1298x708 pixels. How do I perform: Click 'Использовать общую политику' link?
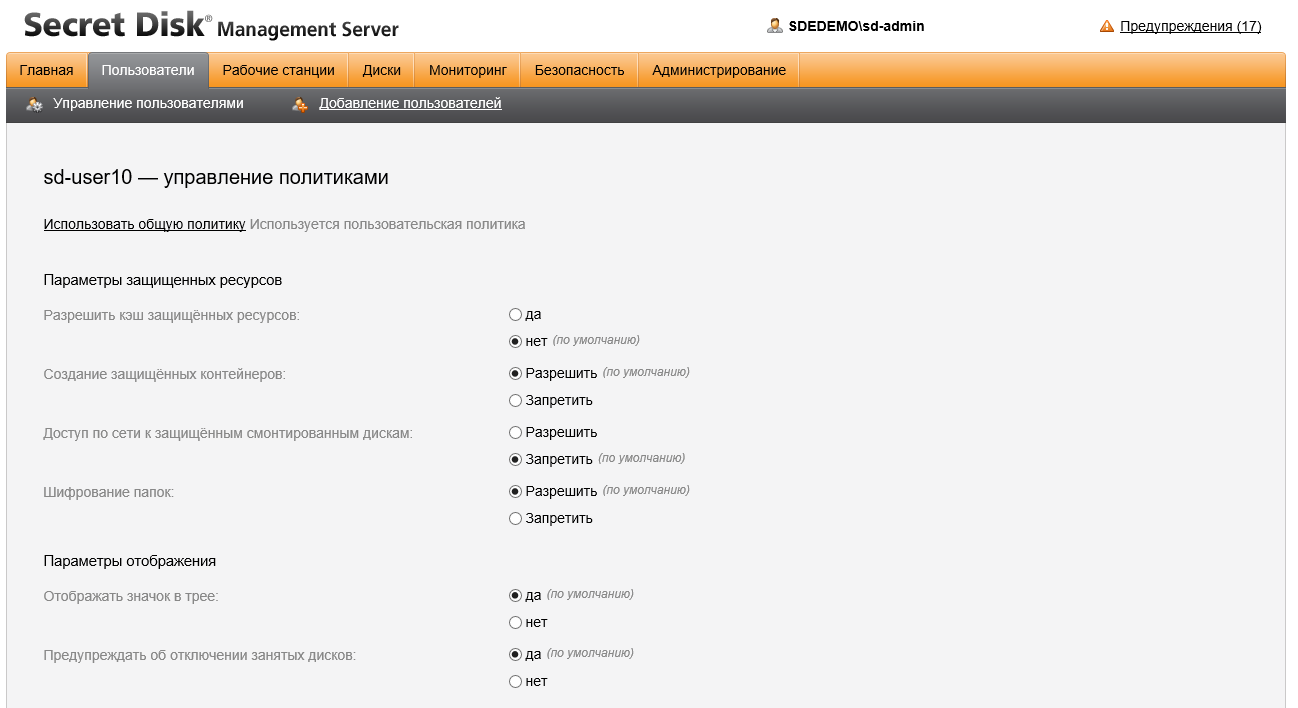144,224
